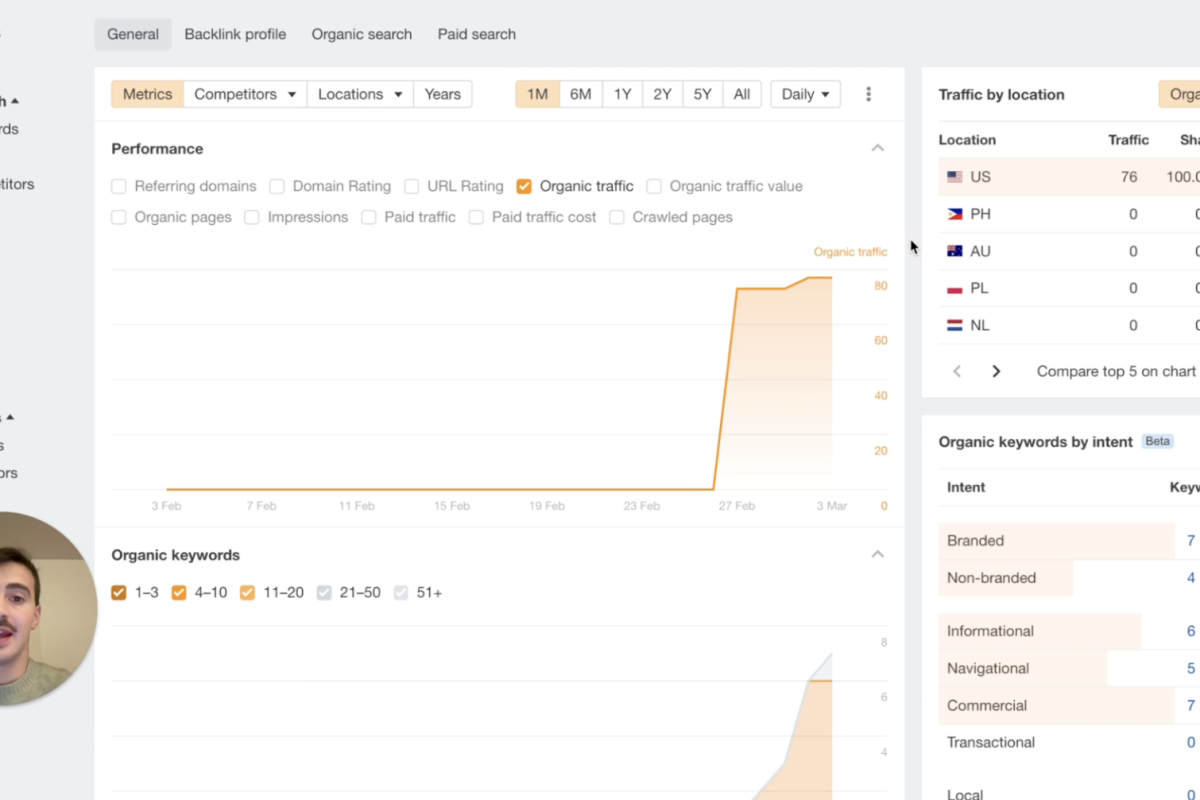Open the Competitors dropdown
Screen dimensions: 1200x800
[x=245, y=94]
